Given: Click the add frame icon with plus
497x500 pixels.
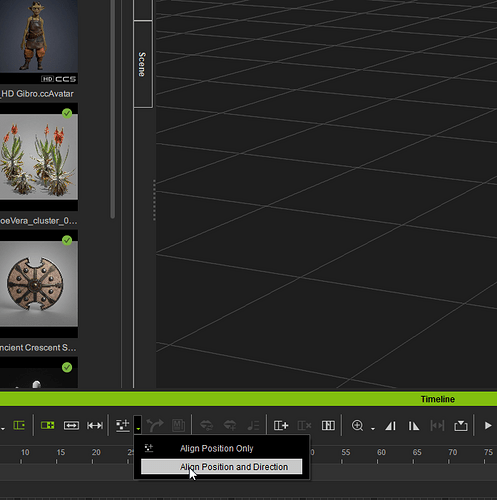Looking at the screenshot, I should (x=281, y=425).
